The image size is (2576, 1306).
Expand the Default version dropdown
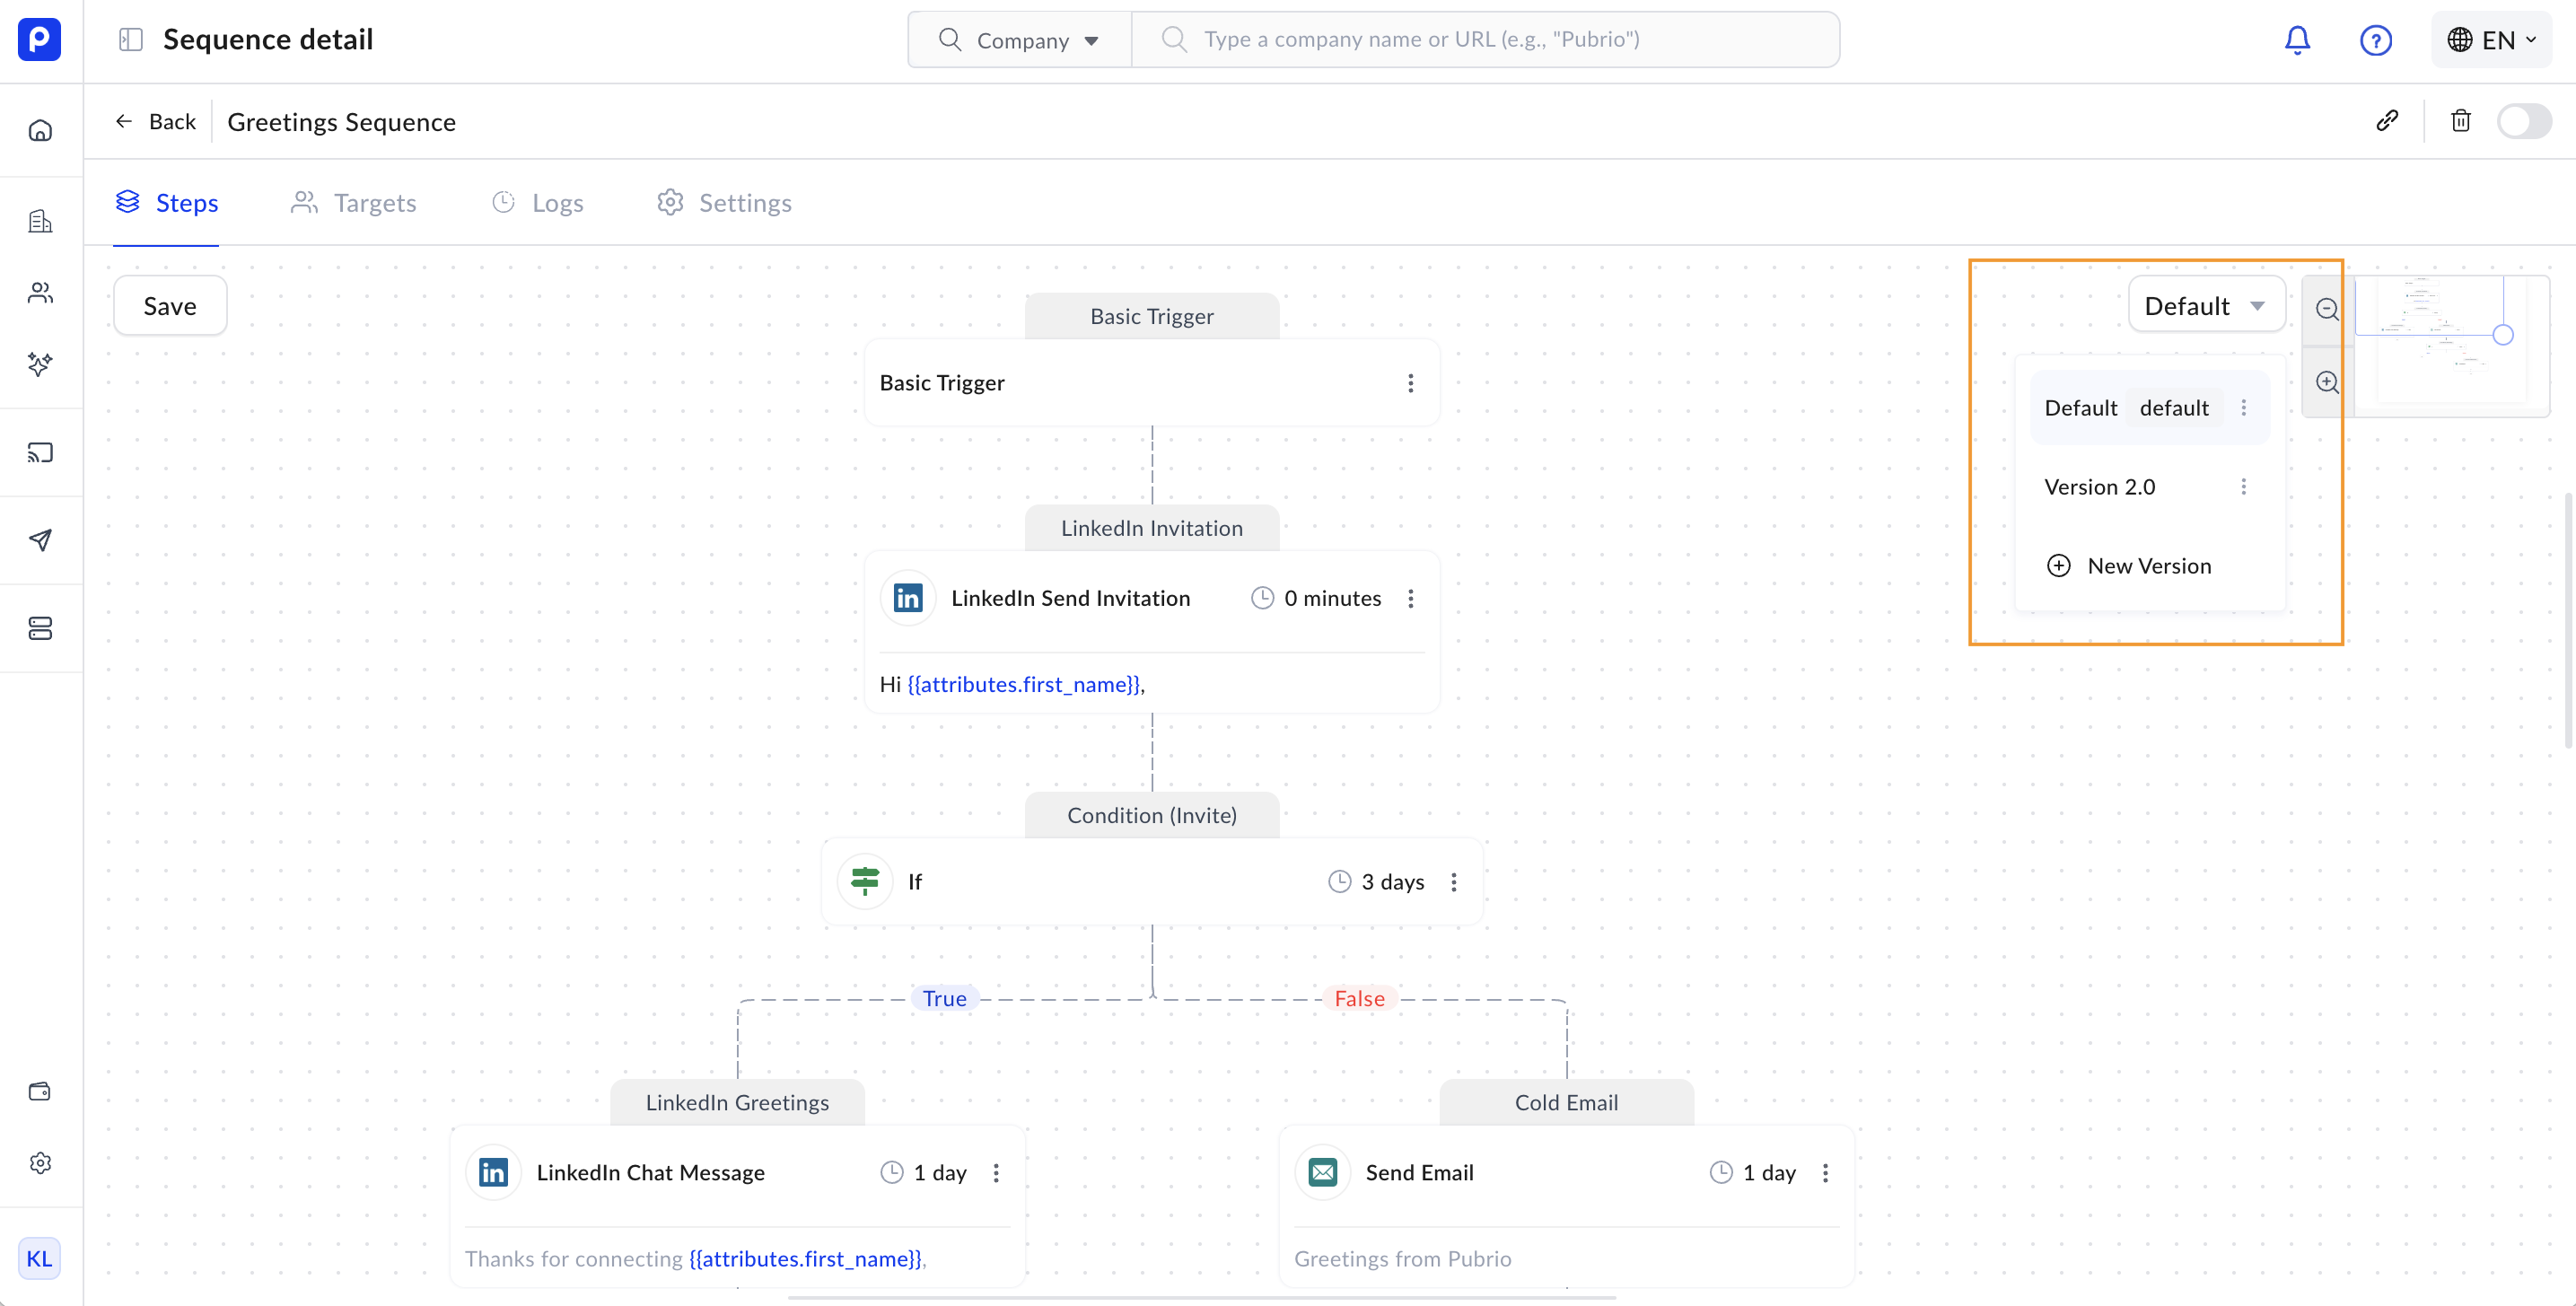2206,306
